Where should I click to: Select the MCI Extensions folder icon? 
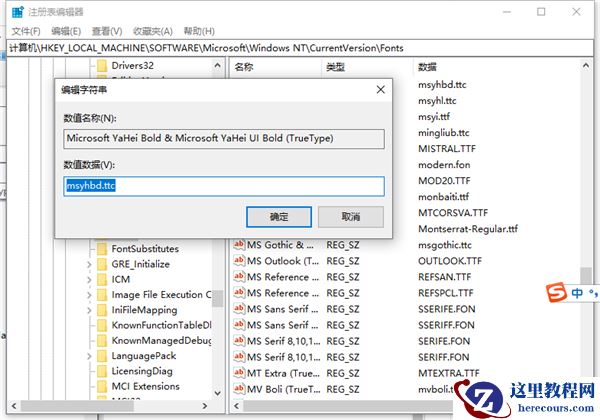point(102,387)
